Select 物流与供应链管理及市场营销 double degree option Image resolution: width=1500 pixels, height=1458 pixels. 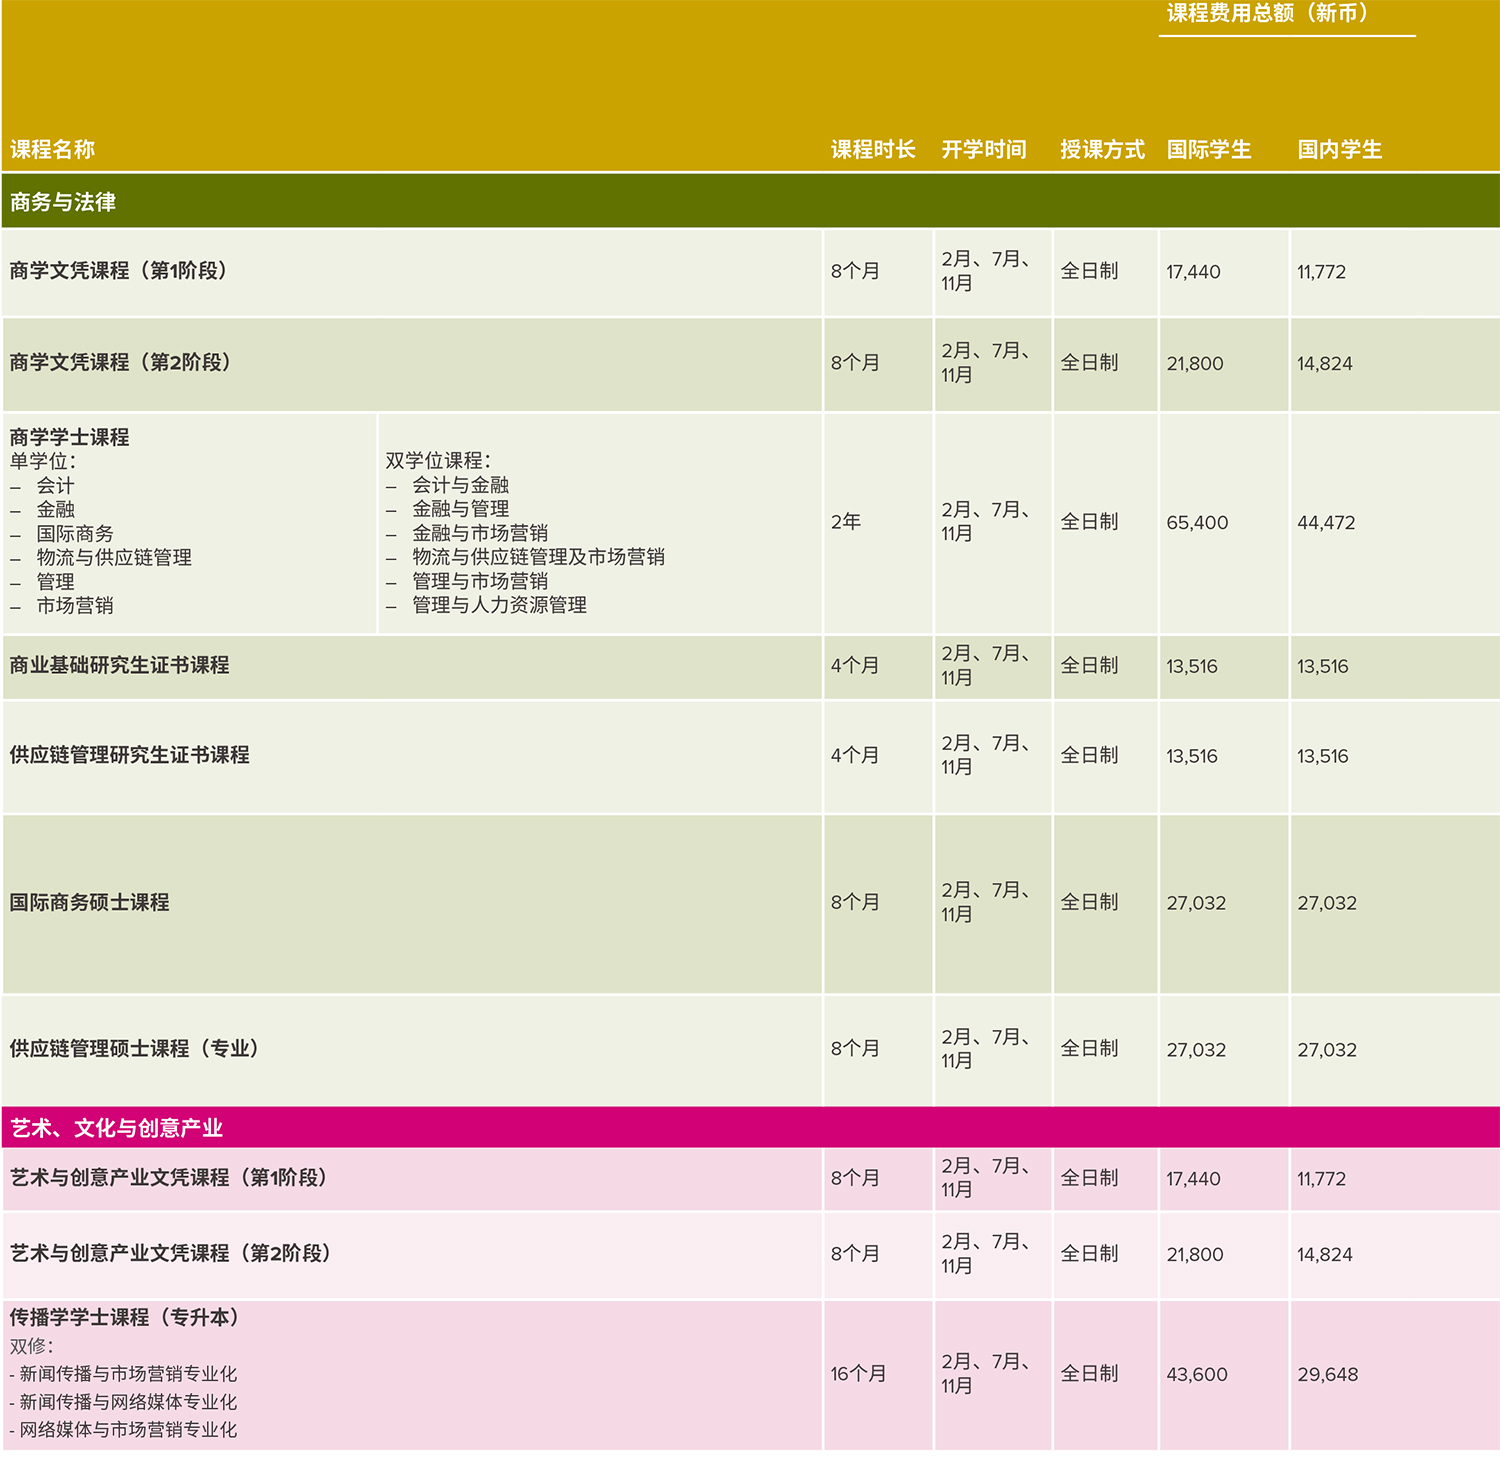(538, 557)
